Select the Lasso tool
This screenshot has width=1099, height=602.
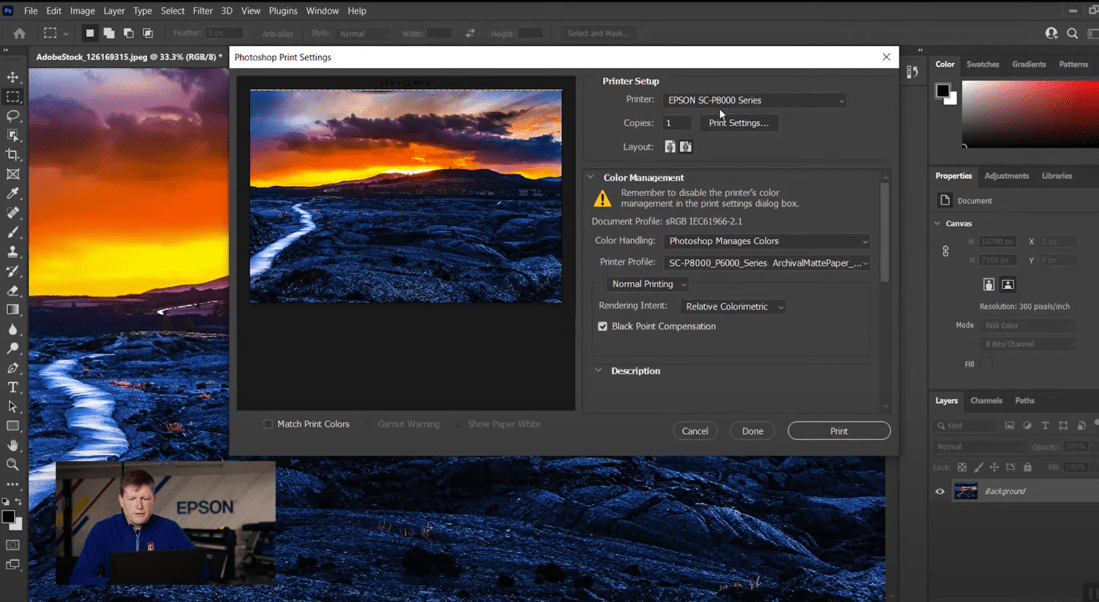tap(13, 116)
